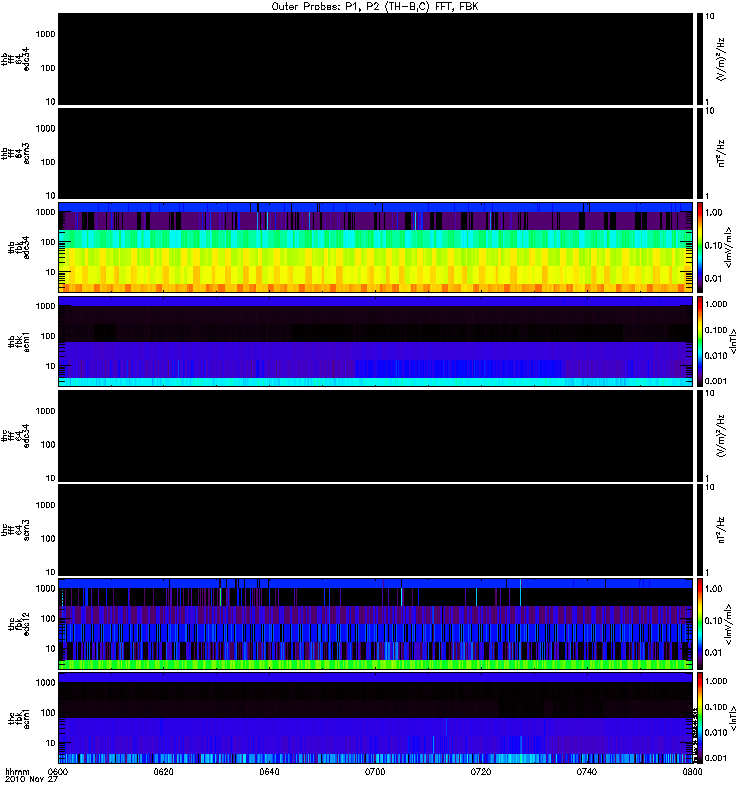Click the 0.10 color bar value of thb fbk edc34

tap(713, 245)
